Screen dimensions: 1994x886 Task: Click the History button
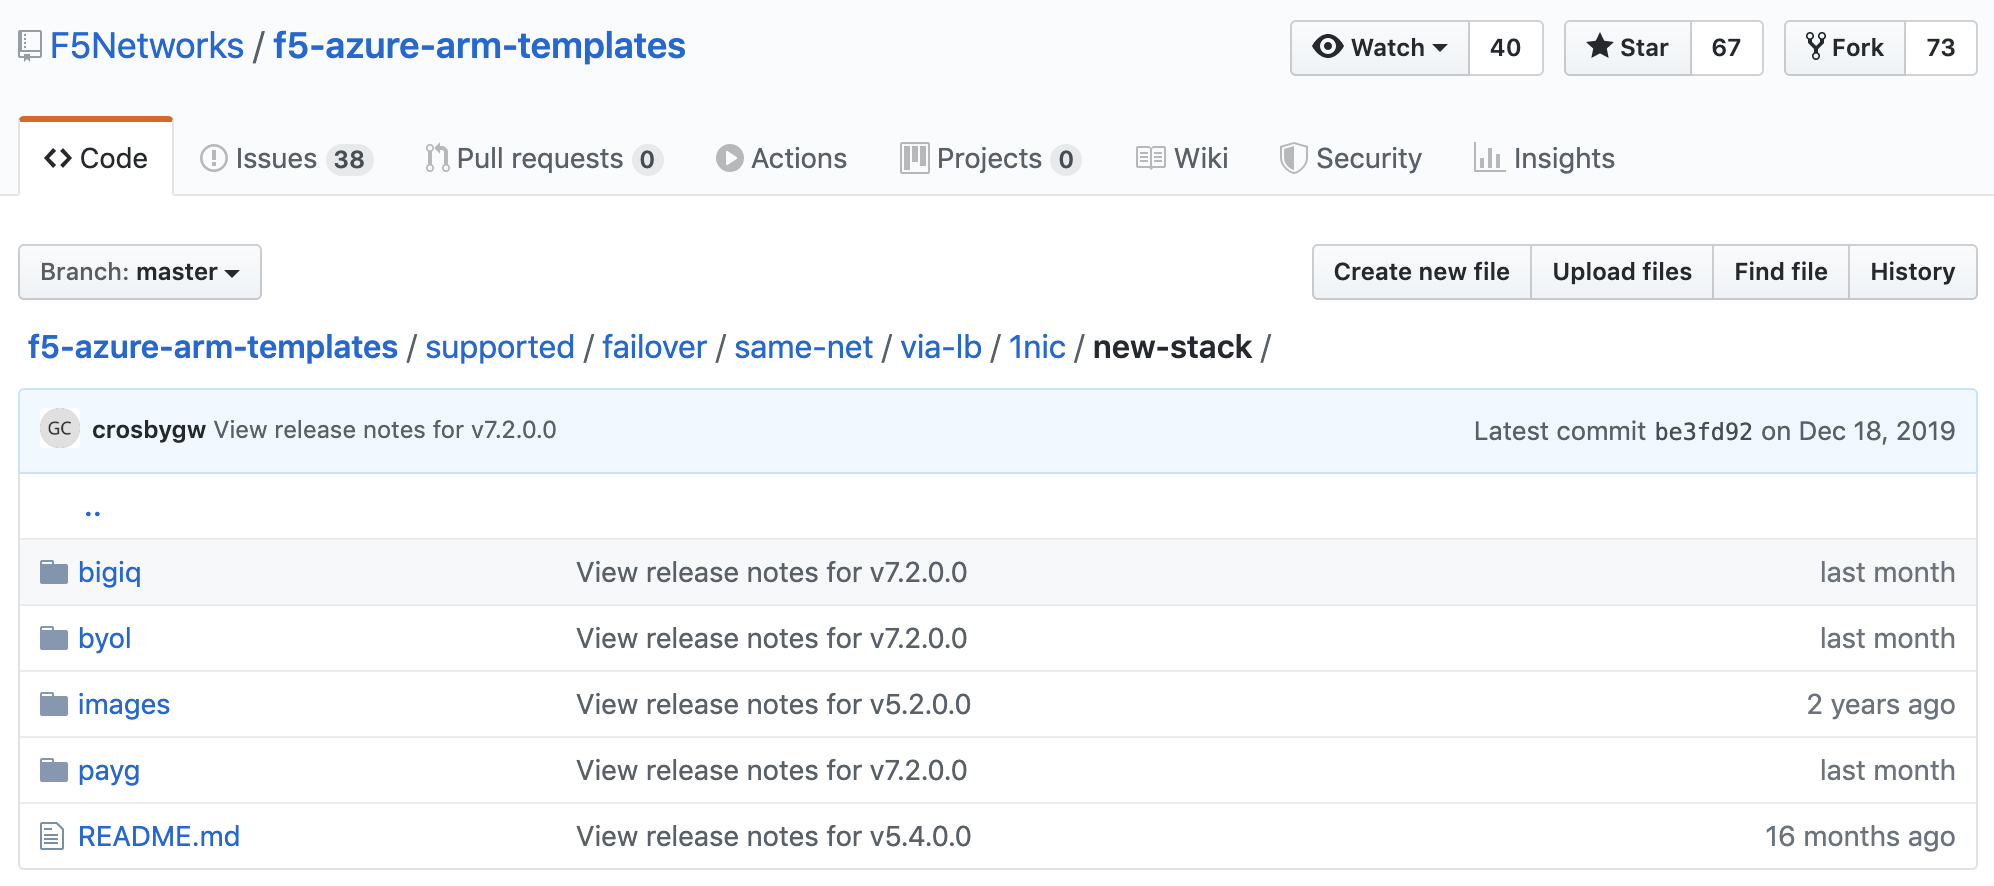tap(1912, 272)
